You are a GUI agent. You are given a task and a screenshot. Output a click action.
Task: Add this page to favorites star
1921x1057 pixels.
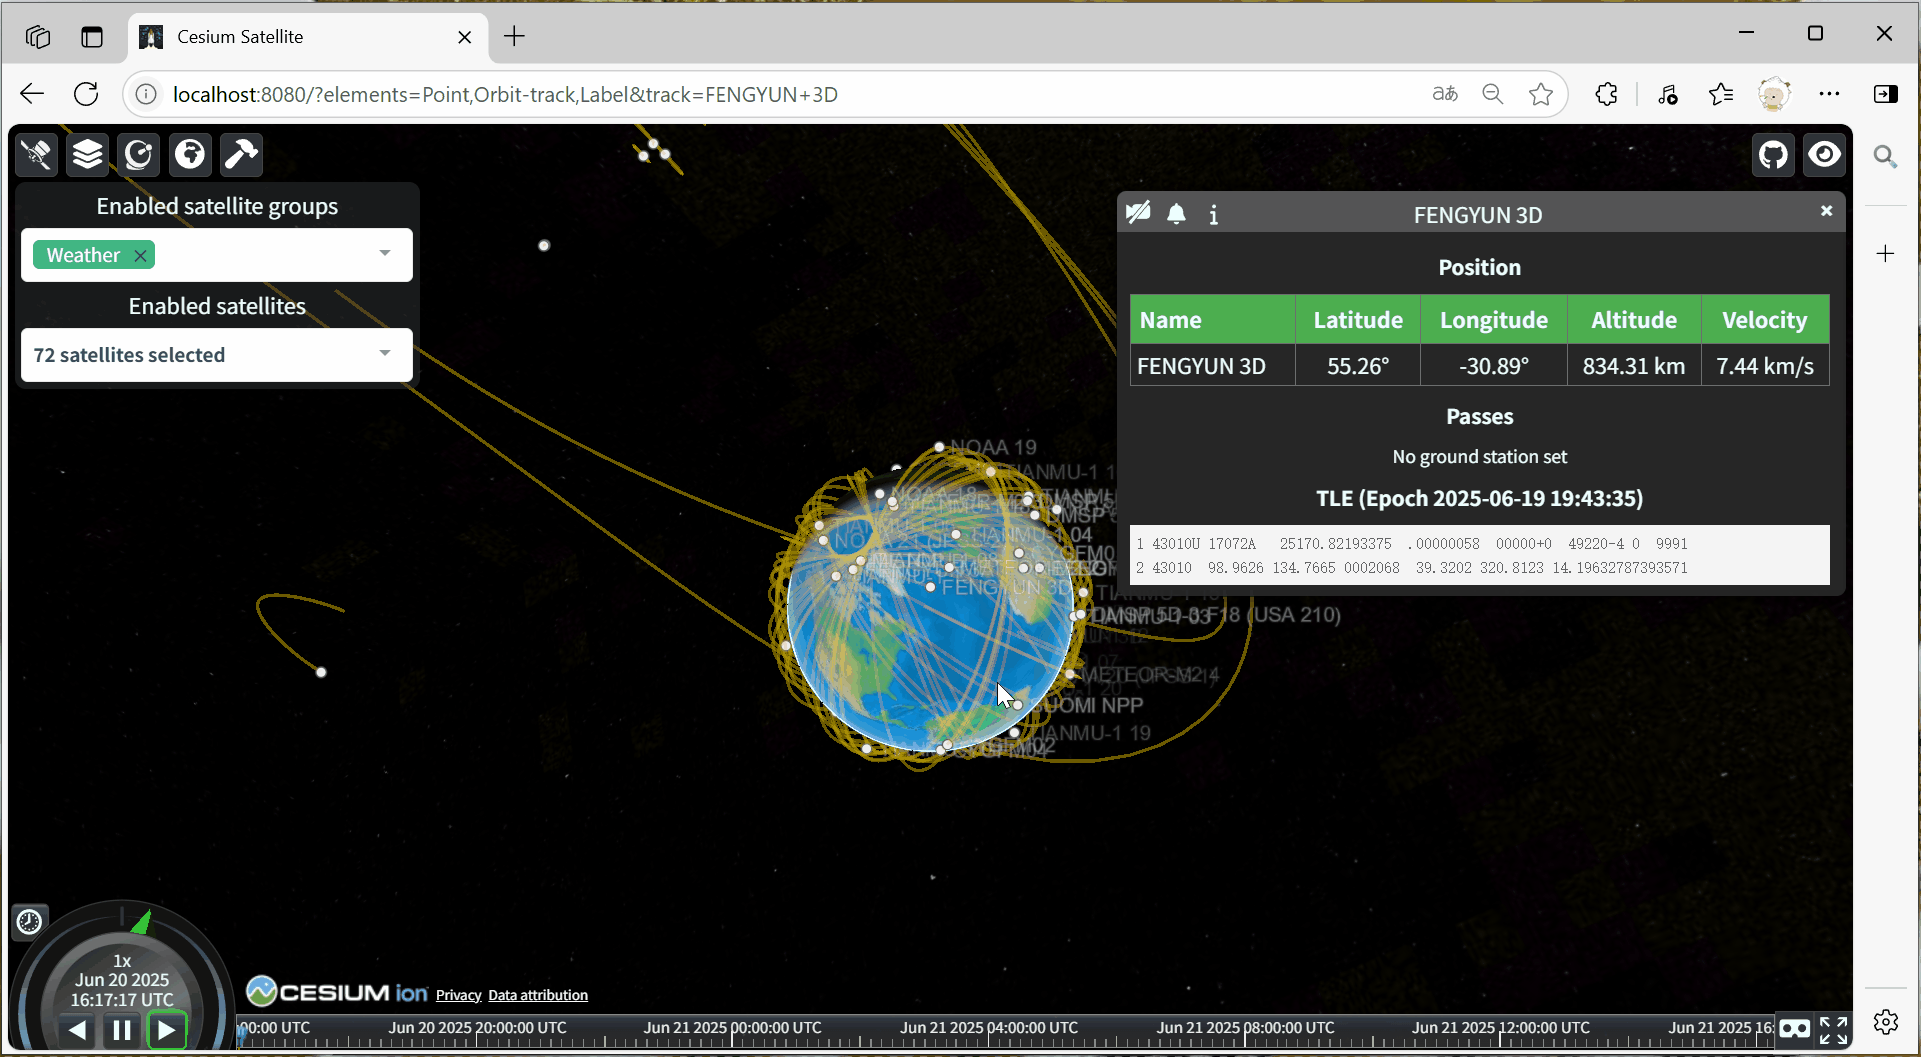(1541, 94)
